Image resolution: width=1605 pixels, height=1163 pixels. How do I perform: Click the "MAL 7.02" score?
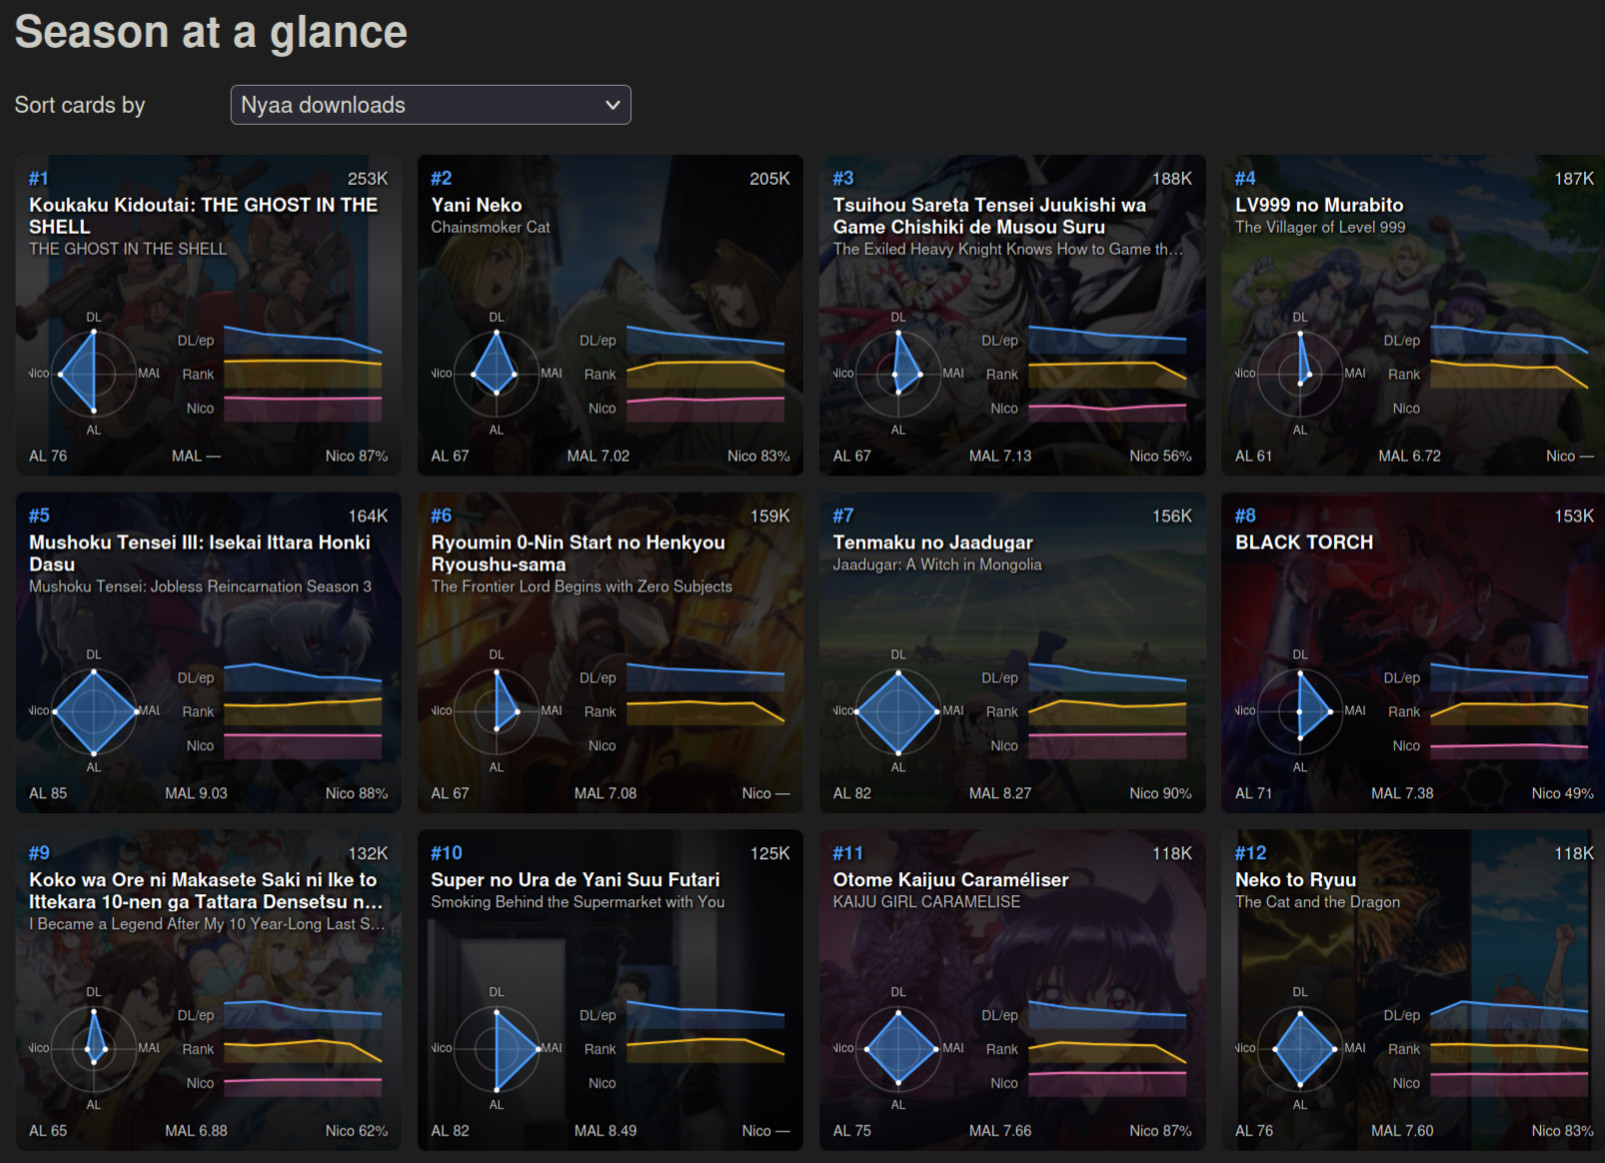point(598,456)
